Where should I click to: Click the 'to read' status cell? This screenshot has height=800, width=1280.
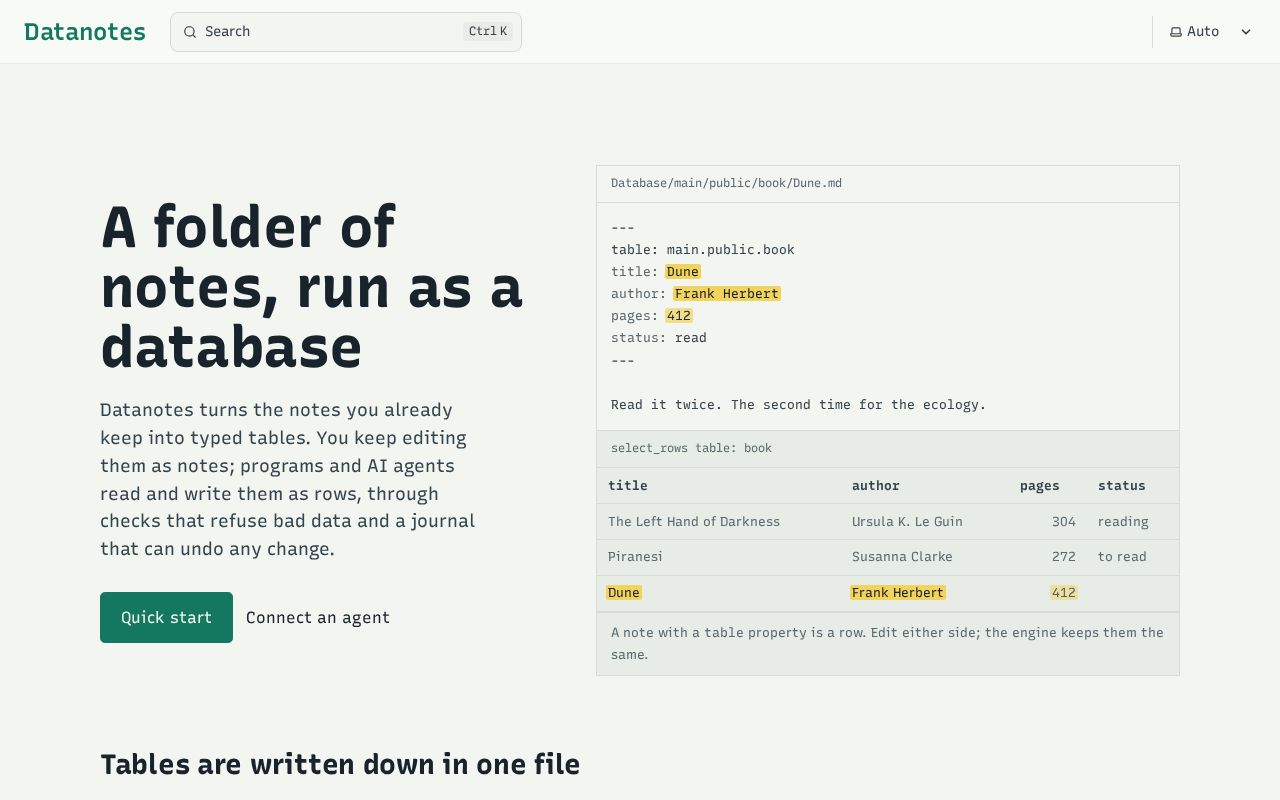click(x=1122, y=557)
